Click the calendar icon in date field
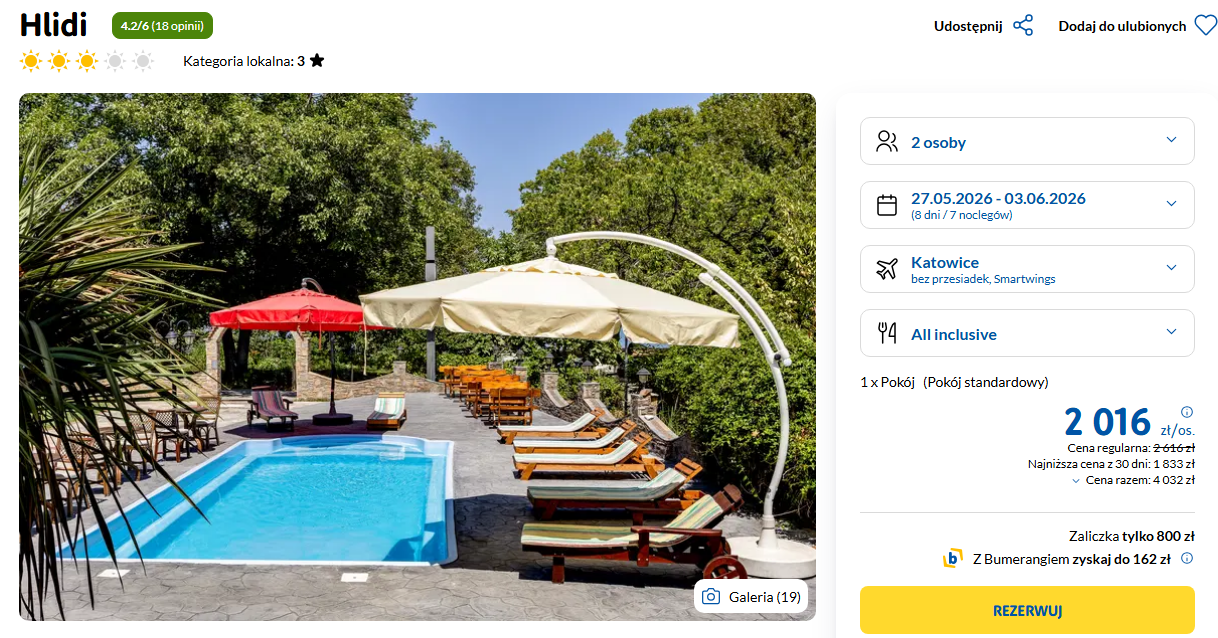1218x638 pixels. point(887,205)
